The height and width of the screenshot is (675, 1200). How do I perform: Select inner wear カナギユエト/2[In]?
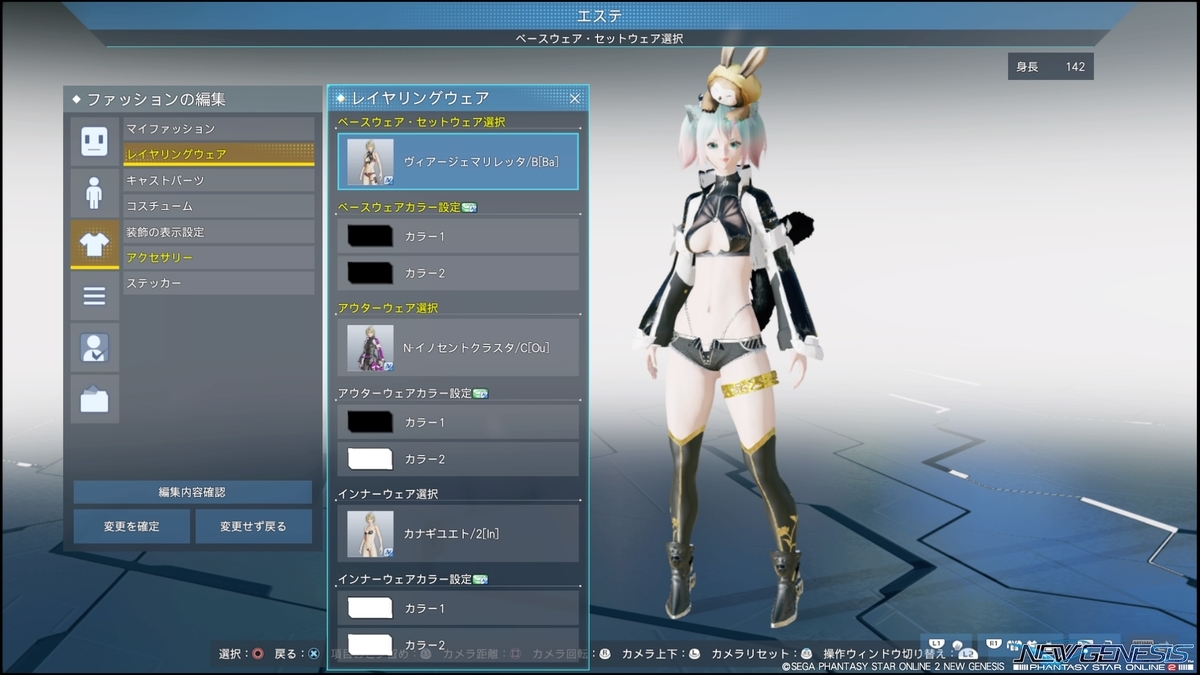(x=458, y=533)
